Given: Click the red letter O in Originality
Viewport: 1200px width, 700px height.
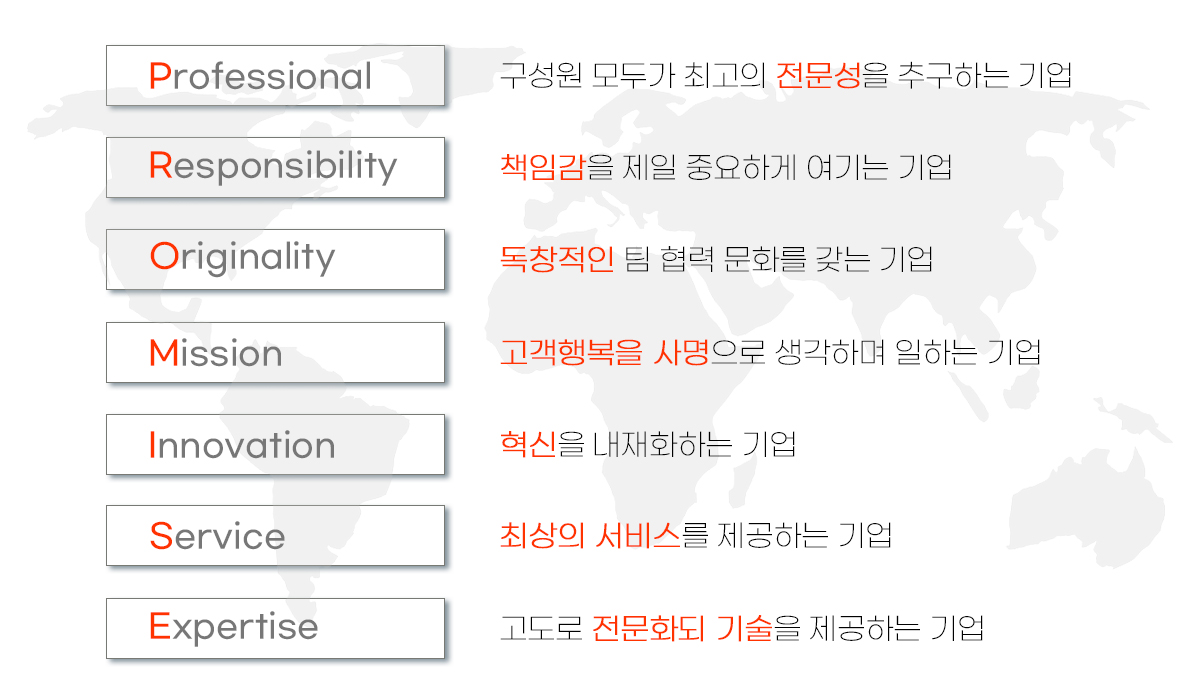Looking at the screenshot, I should 163,257.
